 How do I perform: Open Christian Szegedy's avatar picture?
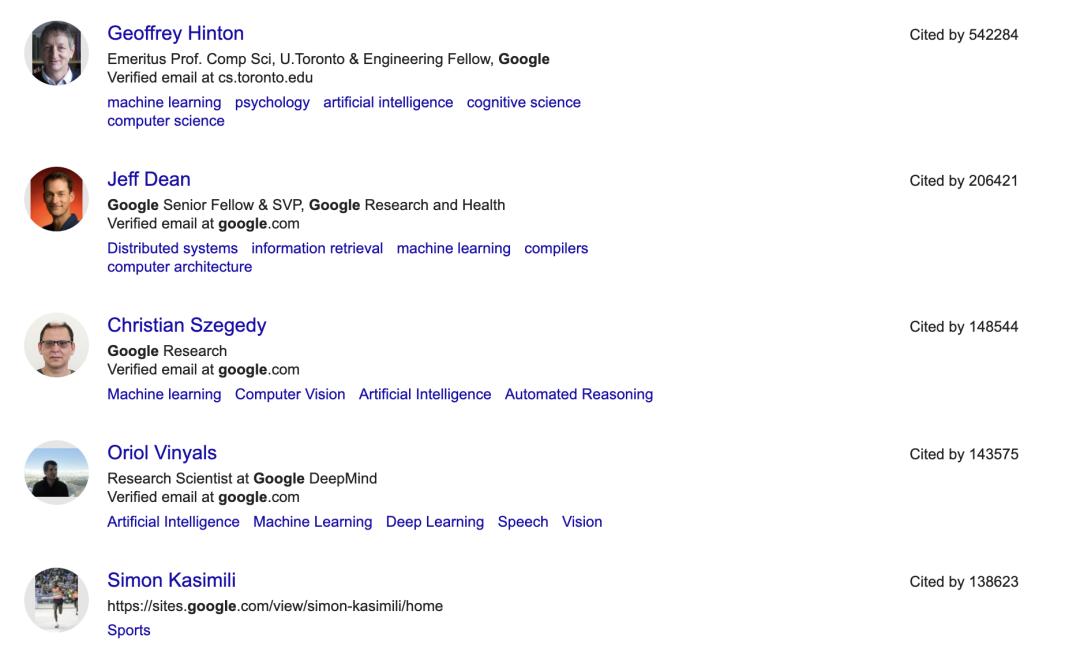point(56,345)
